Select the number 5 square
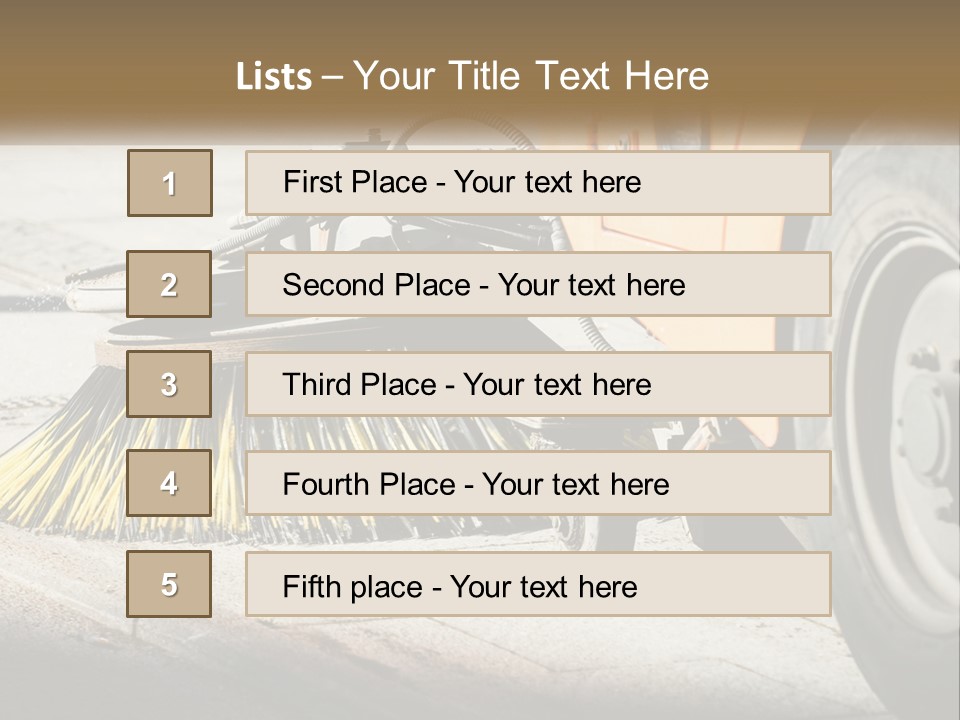 click(x=169, y=583)
